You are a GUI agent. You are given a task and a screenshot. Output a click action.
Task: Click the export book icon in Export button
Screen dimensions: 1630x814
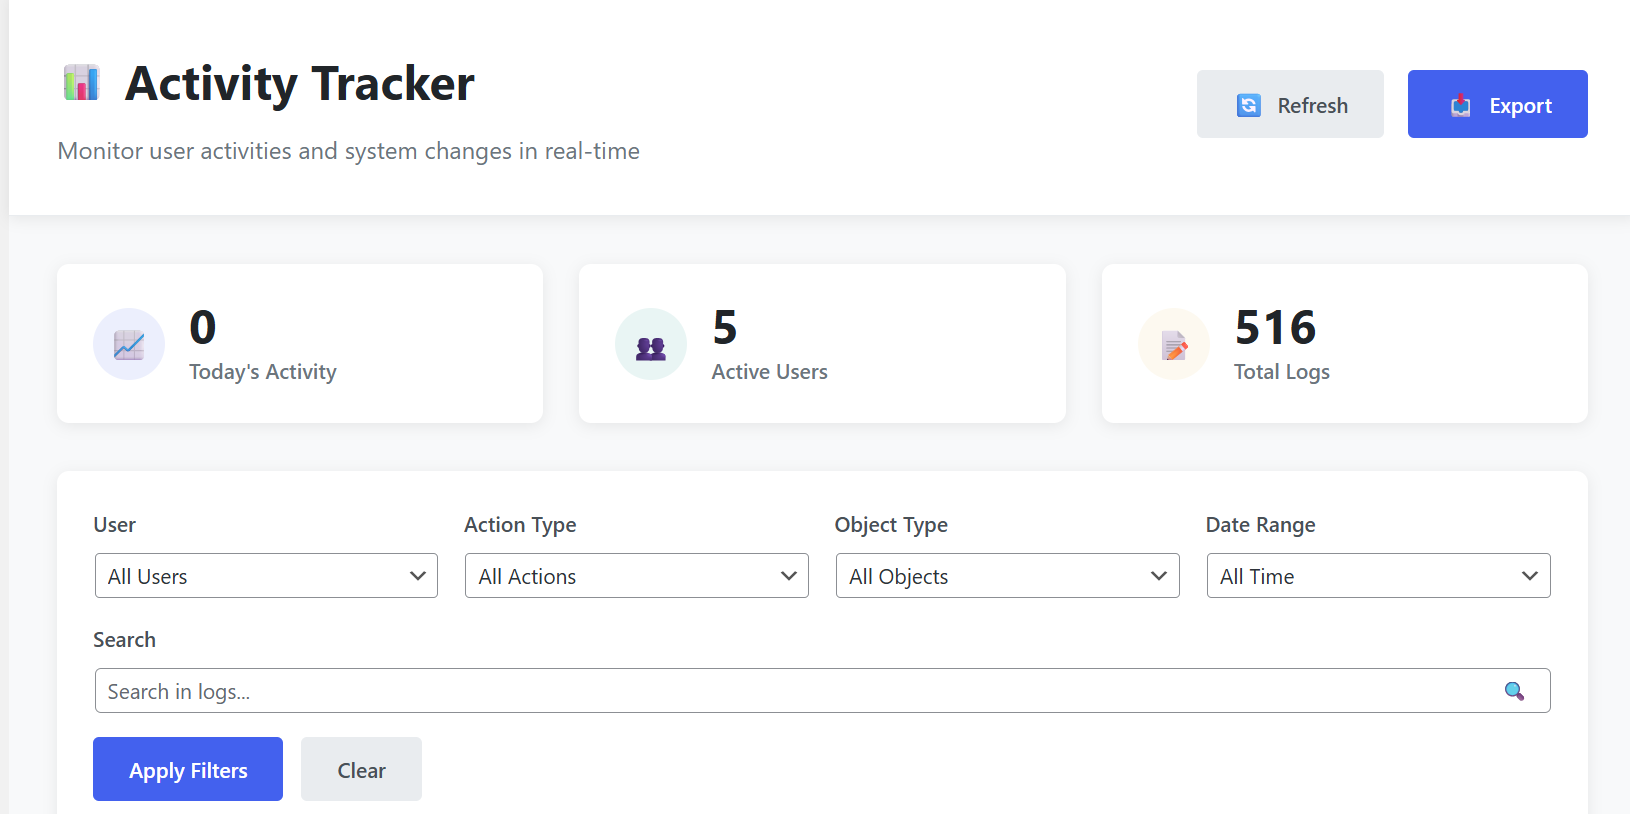click(1461, 104)
